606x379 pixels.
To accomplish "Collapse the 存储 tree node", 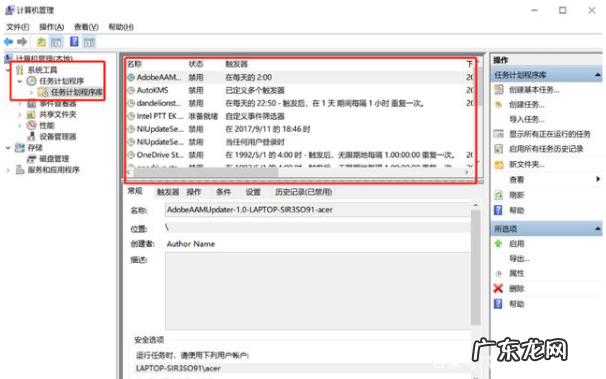I will coord(8,148).
